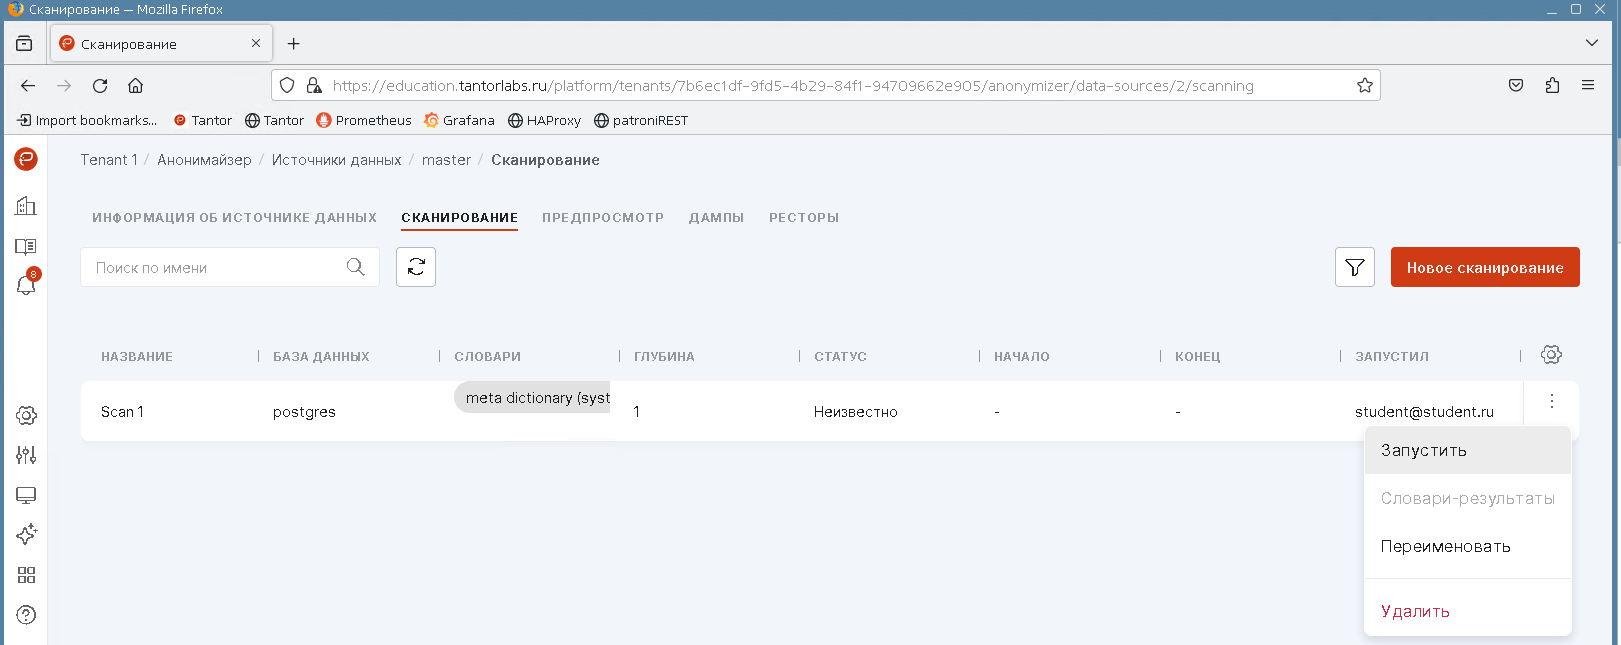The width and height of the screenshot is (1621, 645).
Task: Open table column settings gear
Action: [1551, 355]
